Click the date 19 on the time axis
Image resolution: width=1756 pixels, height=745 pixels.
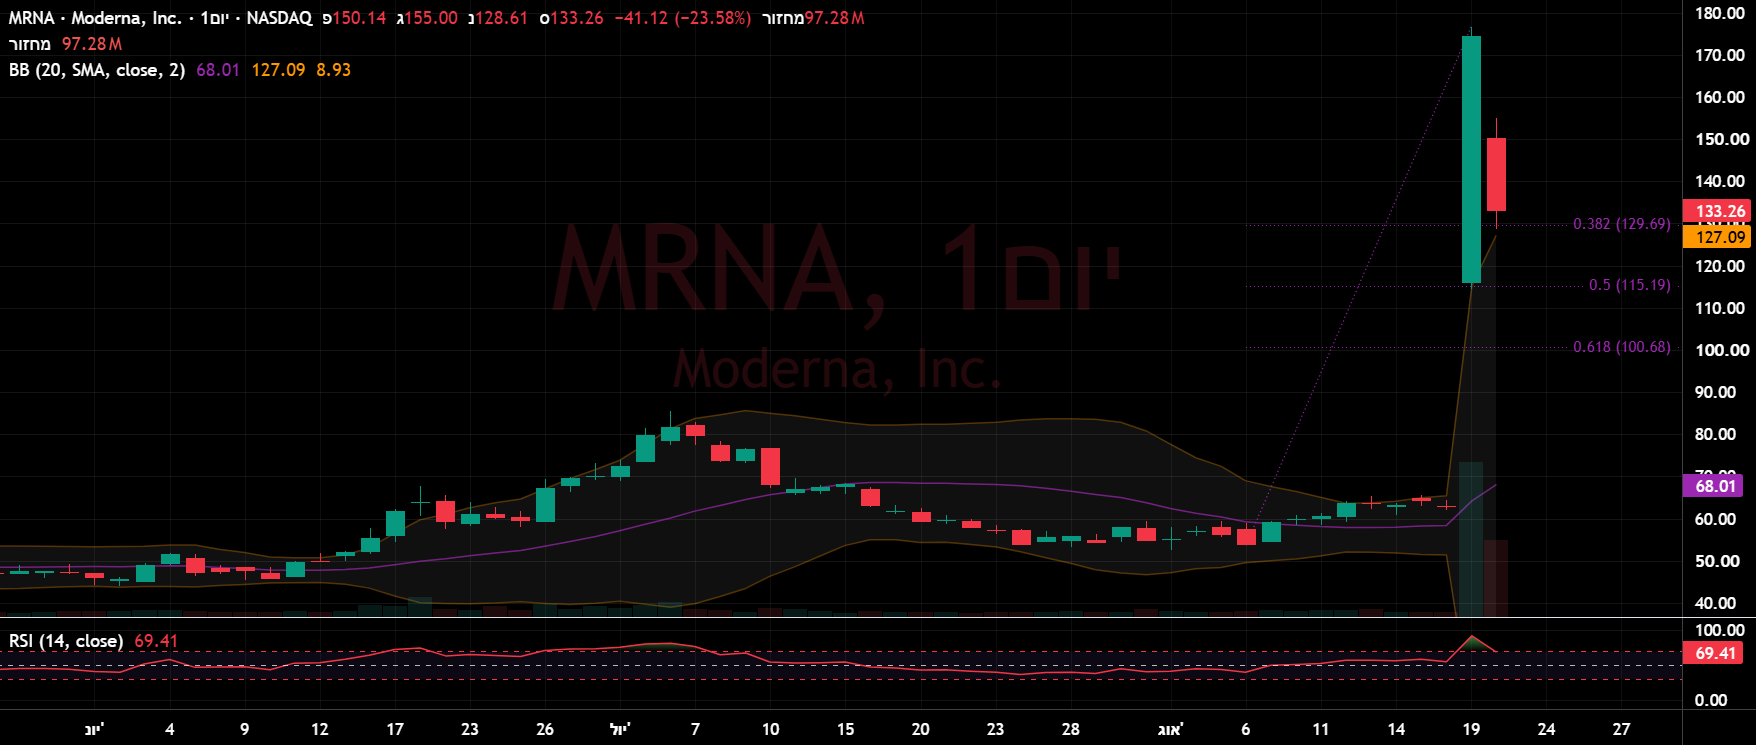coord(1471,729)
